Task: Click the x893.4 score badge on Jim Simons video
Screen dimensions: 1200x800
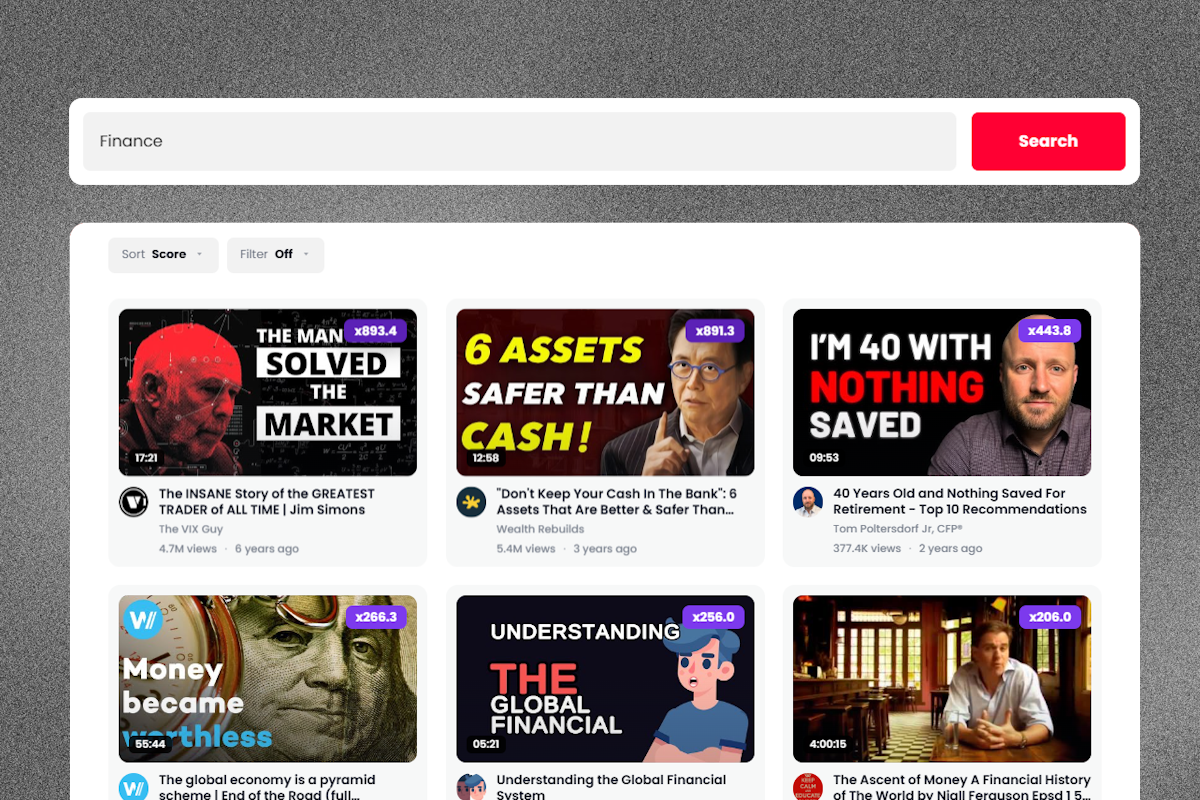Action: [376, 331]
